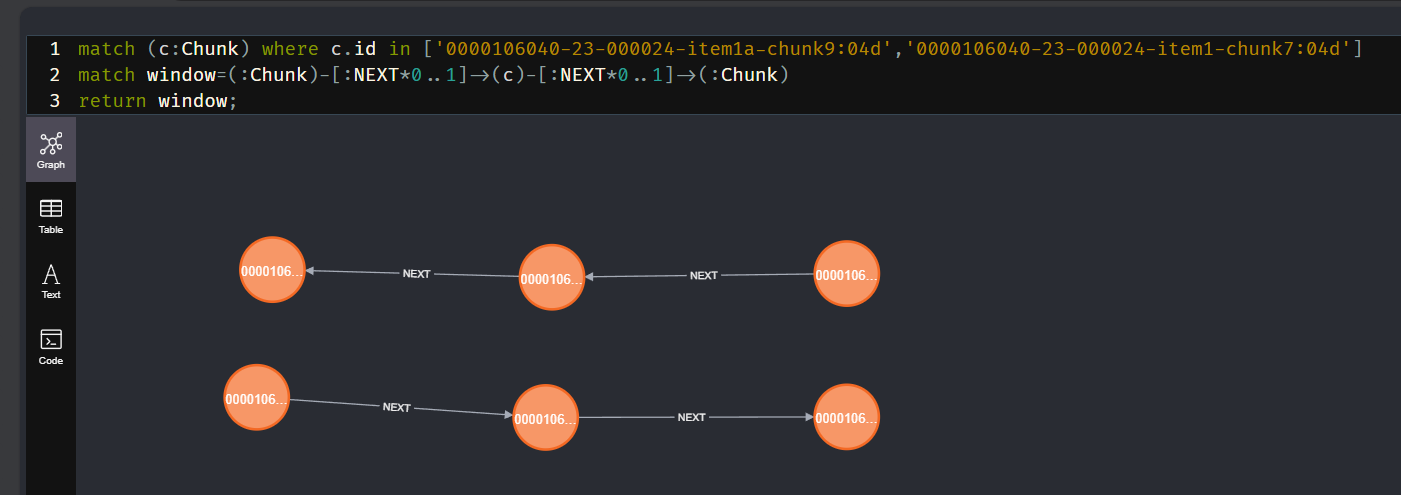Click line number 2 in the editor gutter

(54, 75)
